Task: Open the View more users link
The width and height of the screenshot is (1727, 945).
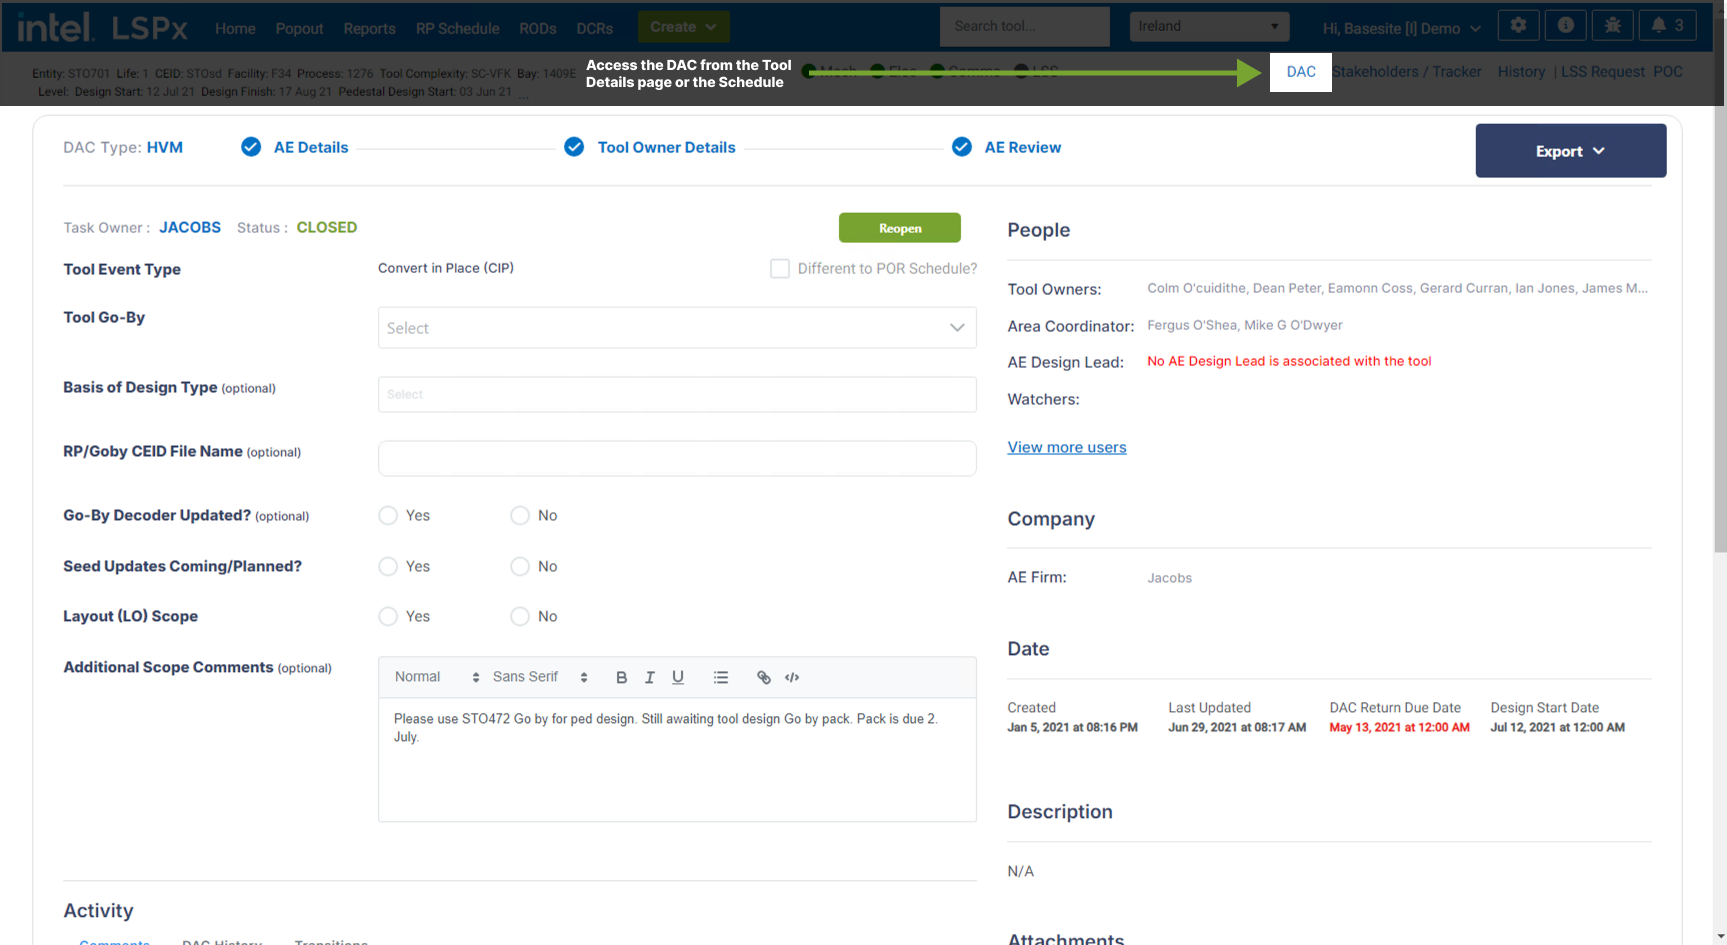Action: tap(1066, 448)
